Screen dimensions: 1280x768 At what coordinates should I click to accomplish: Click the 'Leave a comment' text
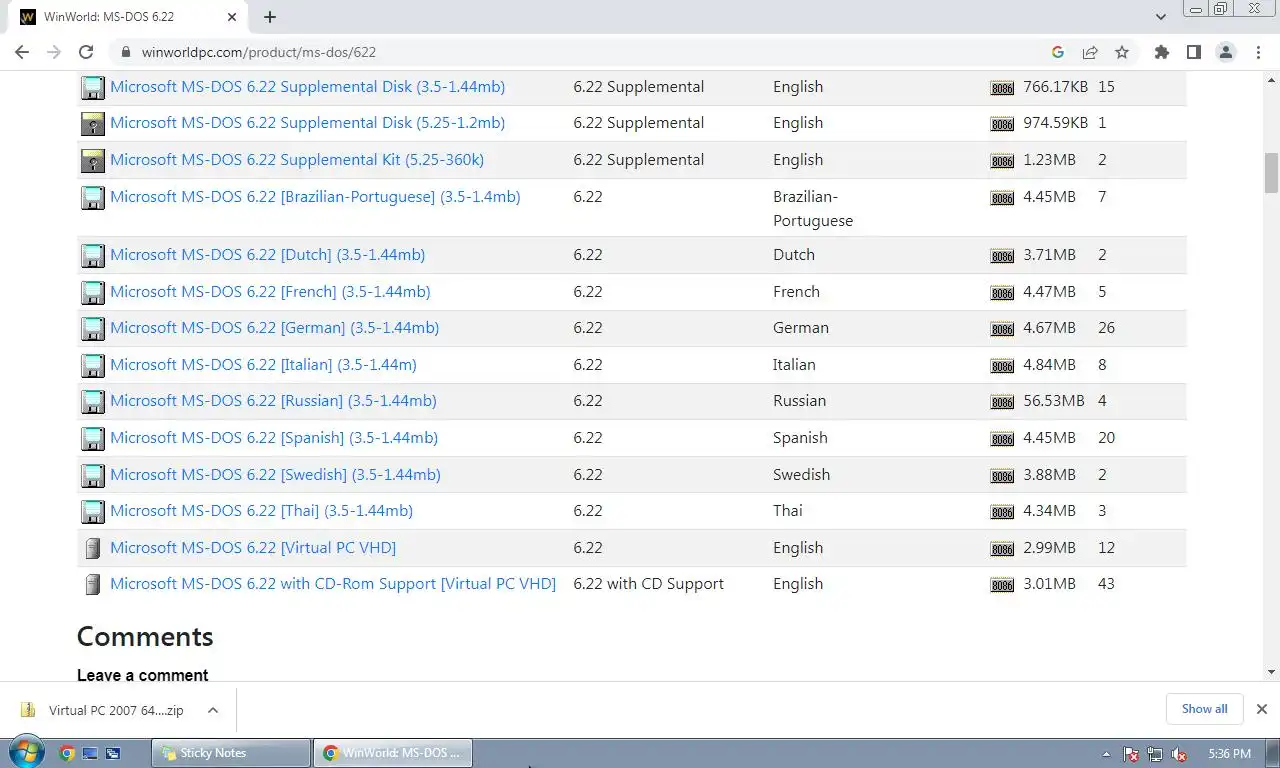point(142,675)
